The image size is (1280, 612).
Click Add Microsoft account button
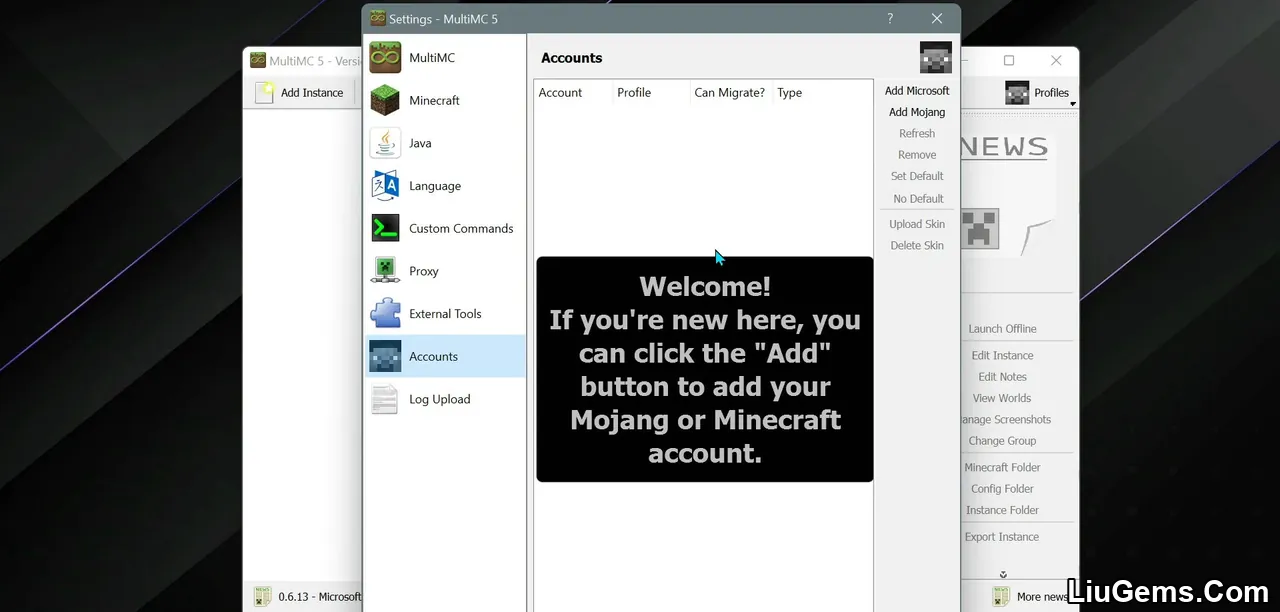(917, 91)
